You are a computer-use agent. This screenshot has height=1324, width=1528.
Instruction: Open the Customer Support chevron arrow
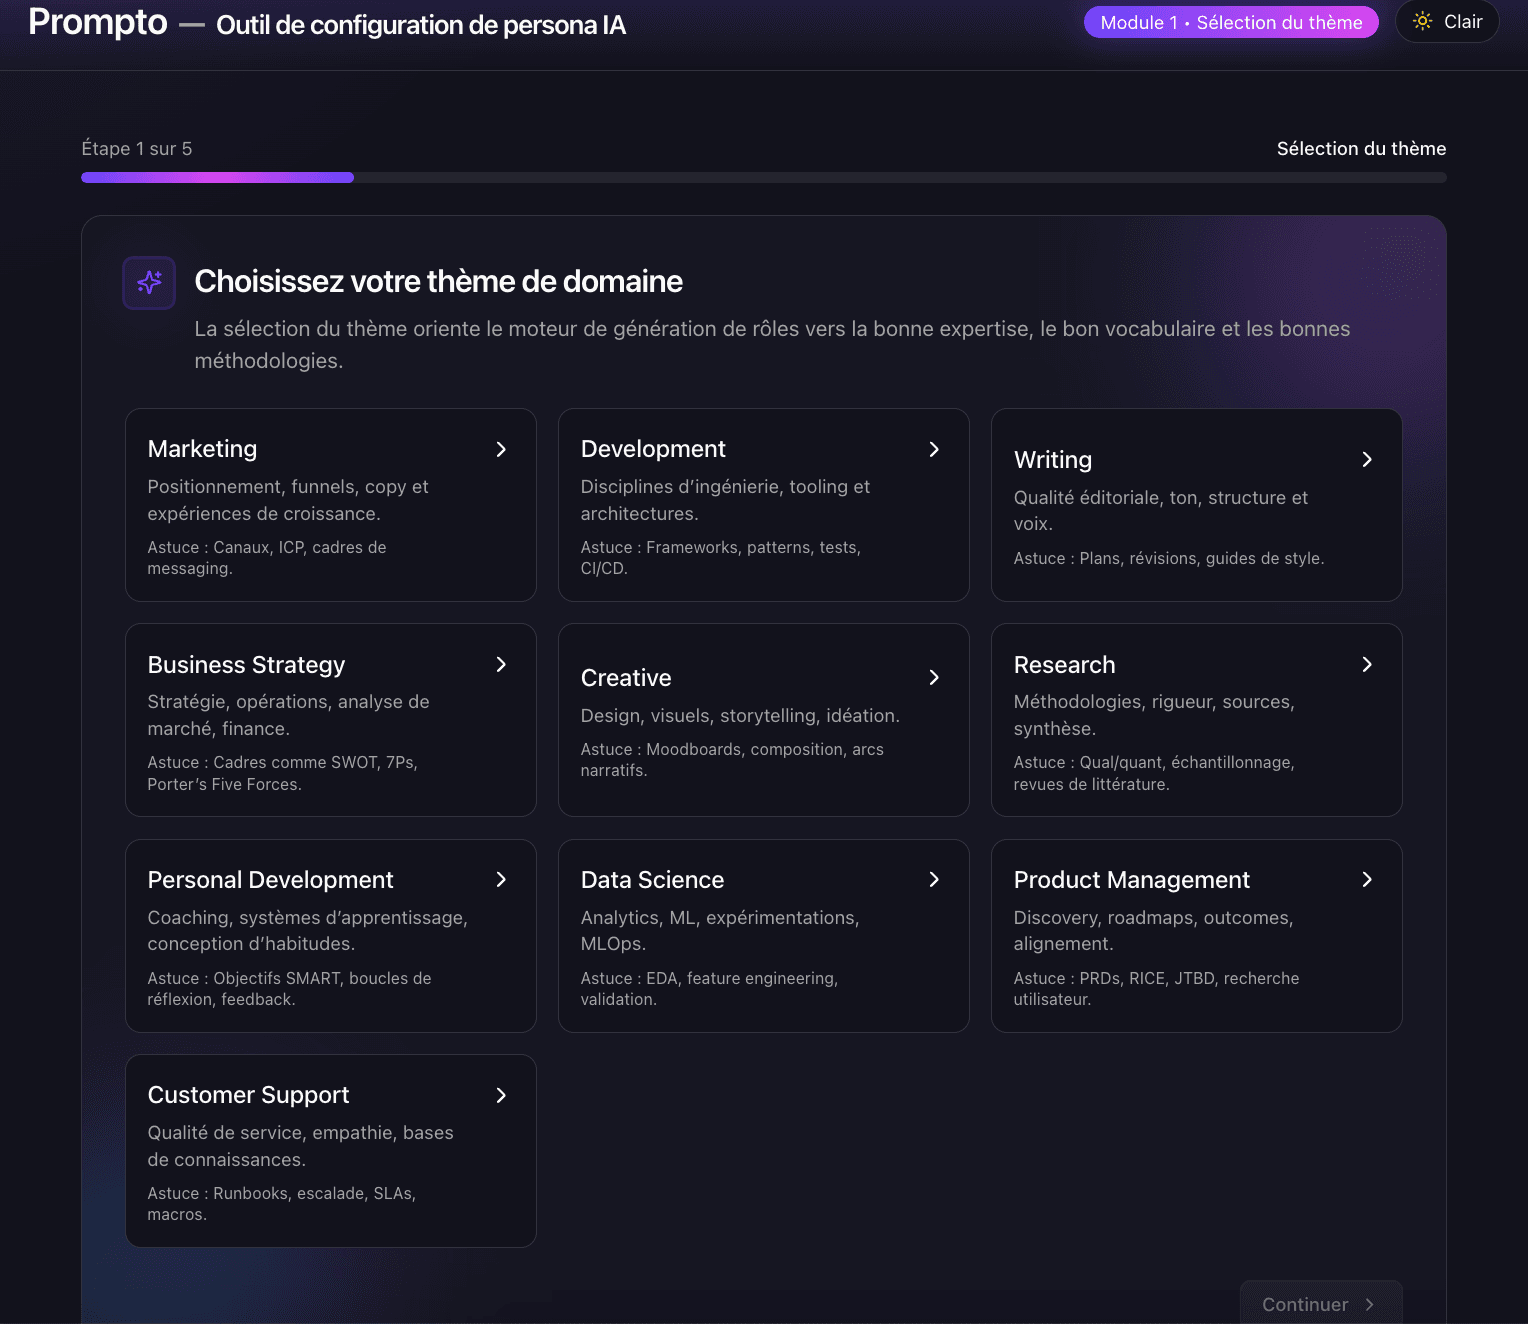coord(501,1095)
